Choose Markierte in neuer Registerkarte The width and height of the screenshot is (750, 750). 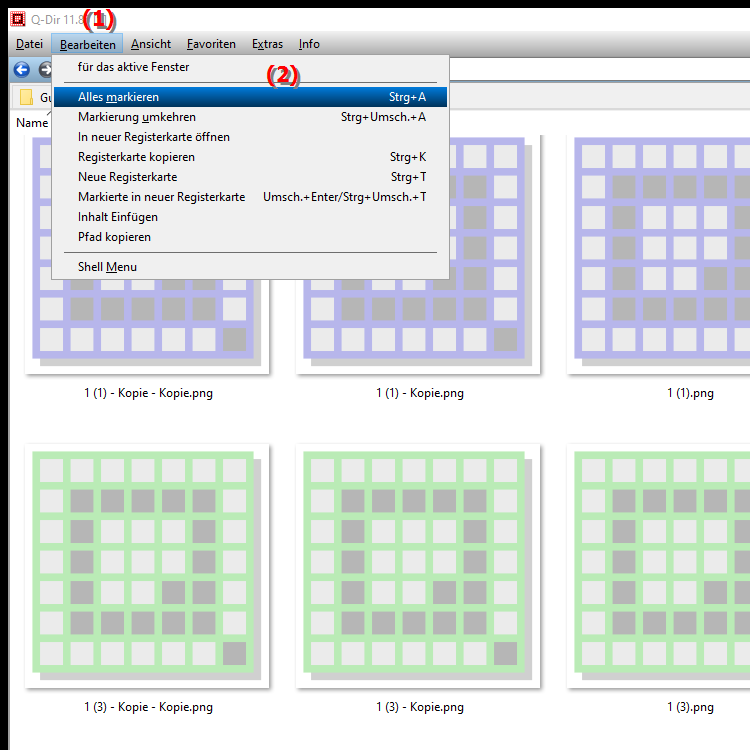click(x=250, y=197)
